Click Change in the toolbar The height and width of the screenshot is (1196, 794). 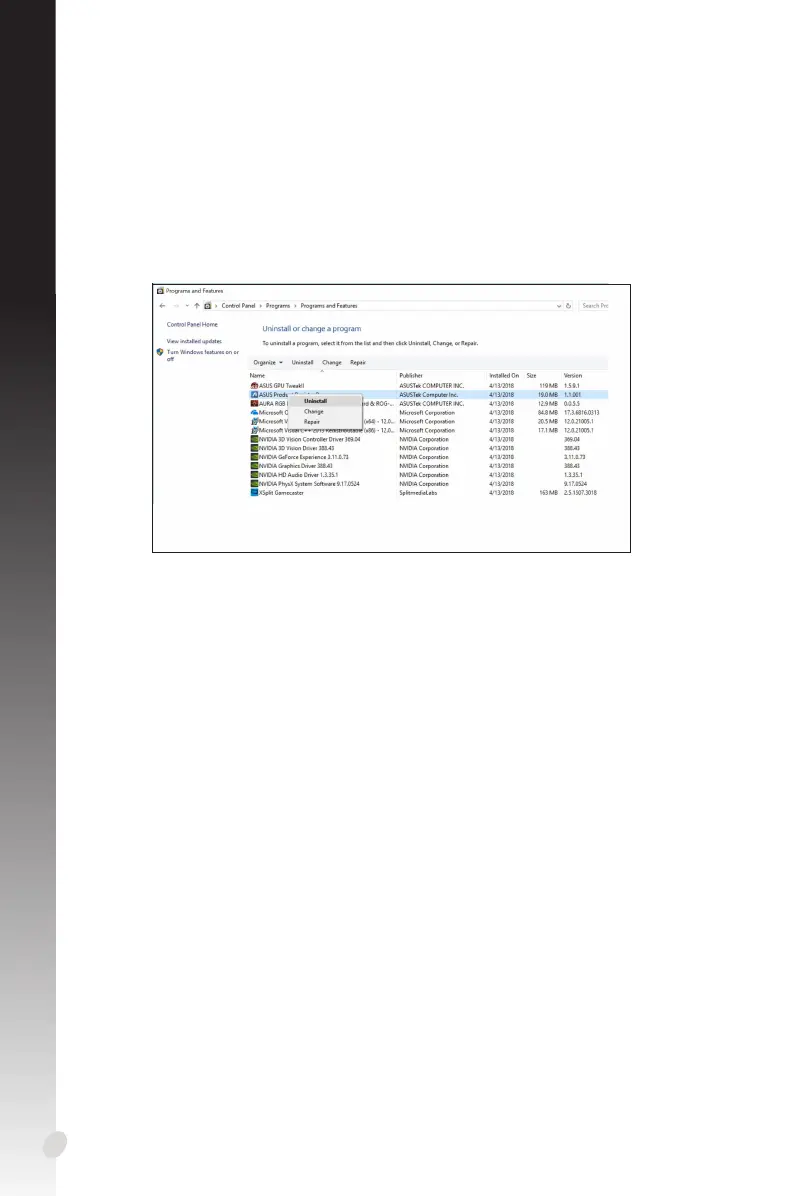tap(332, 363)
